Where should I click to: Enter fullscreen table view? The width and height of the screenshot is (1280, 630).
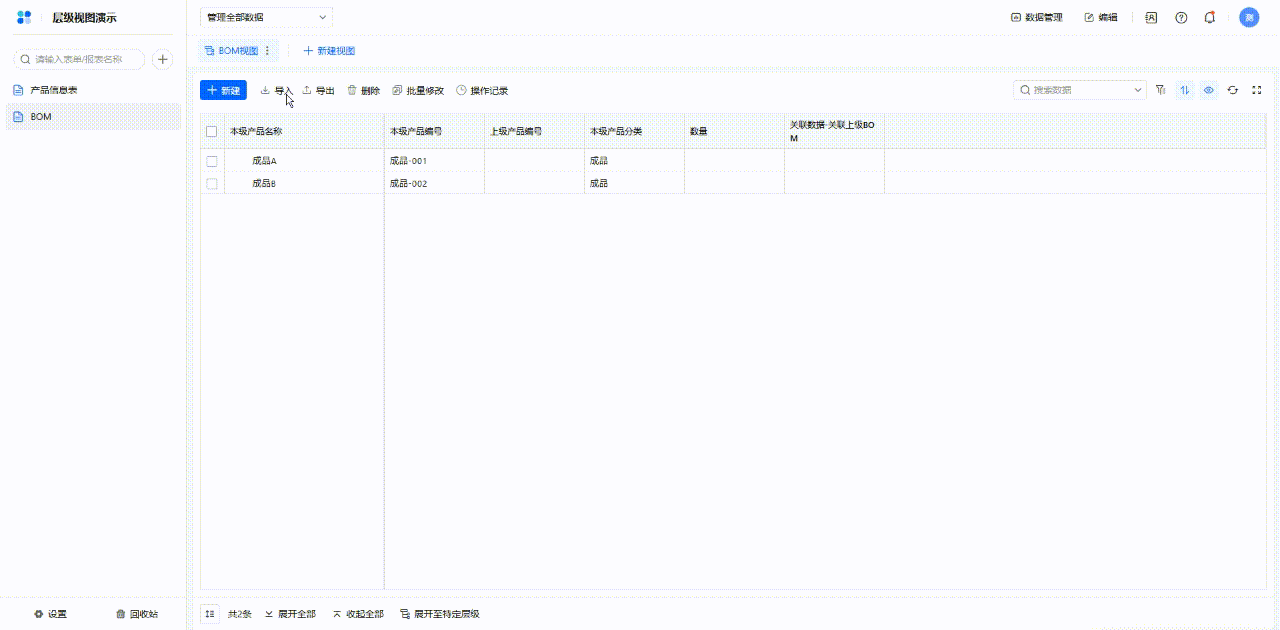coord(1257,90)
